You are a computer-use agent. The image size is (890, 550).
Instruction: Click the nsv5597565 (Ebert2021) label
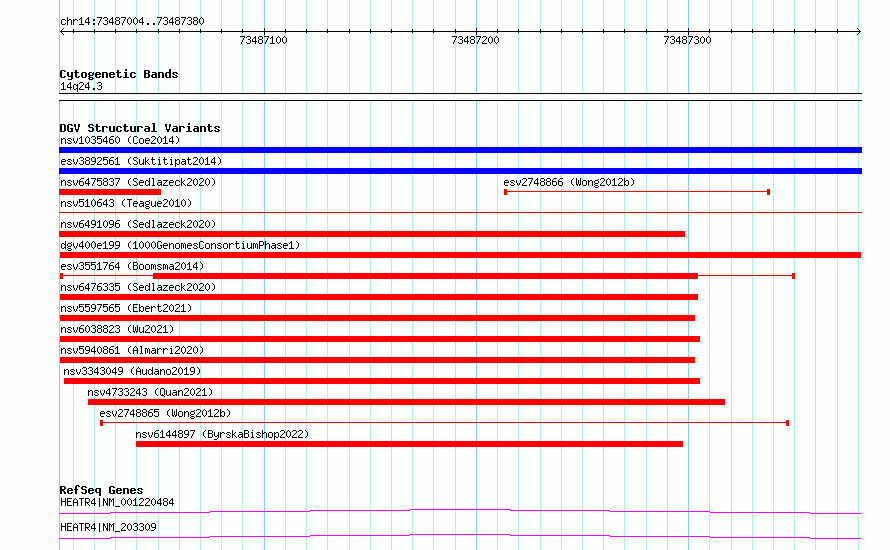click(126, 308)
